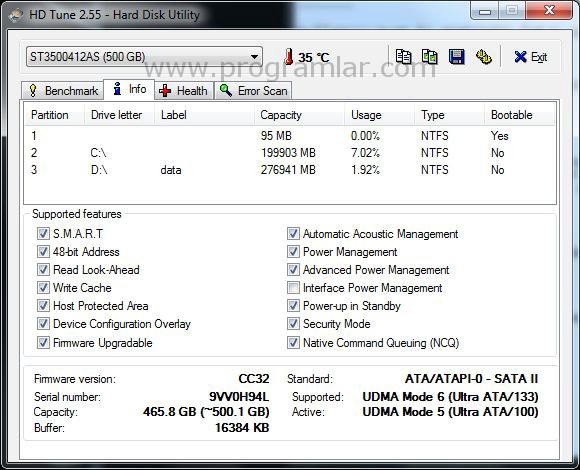
Task: Click the bootable 'Yes' cell
Action: [x=500, y=136]
